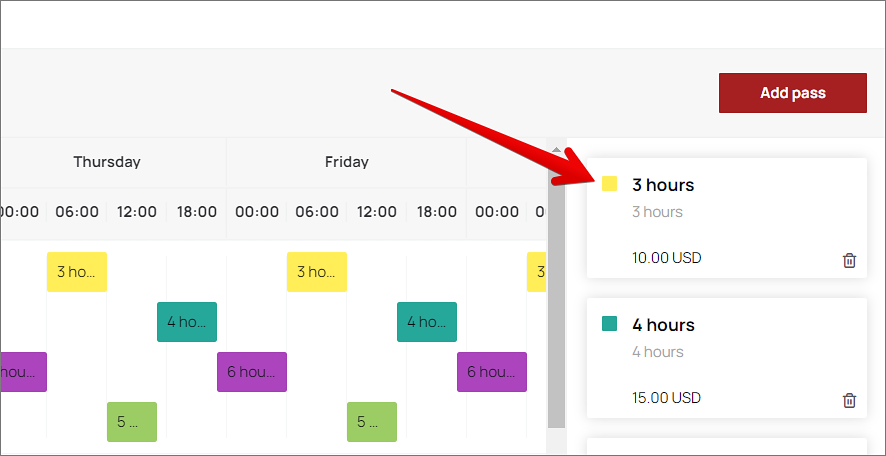Viewport: 886px width, 456px height.
Task: Open the 4 hours pass title
Action: pos(663,325)
